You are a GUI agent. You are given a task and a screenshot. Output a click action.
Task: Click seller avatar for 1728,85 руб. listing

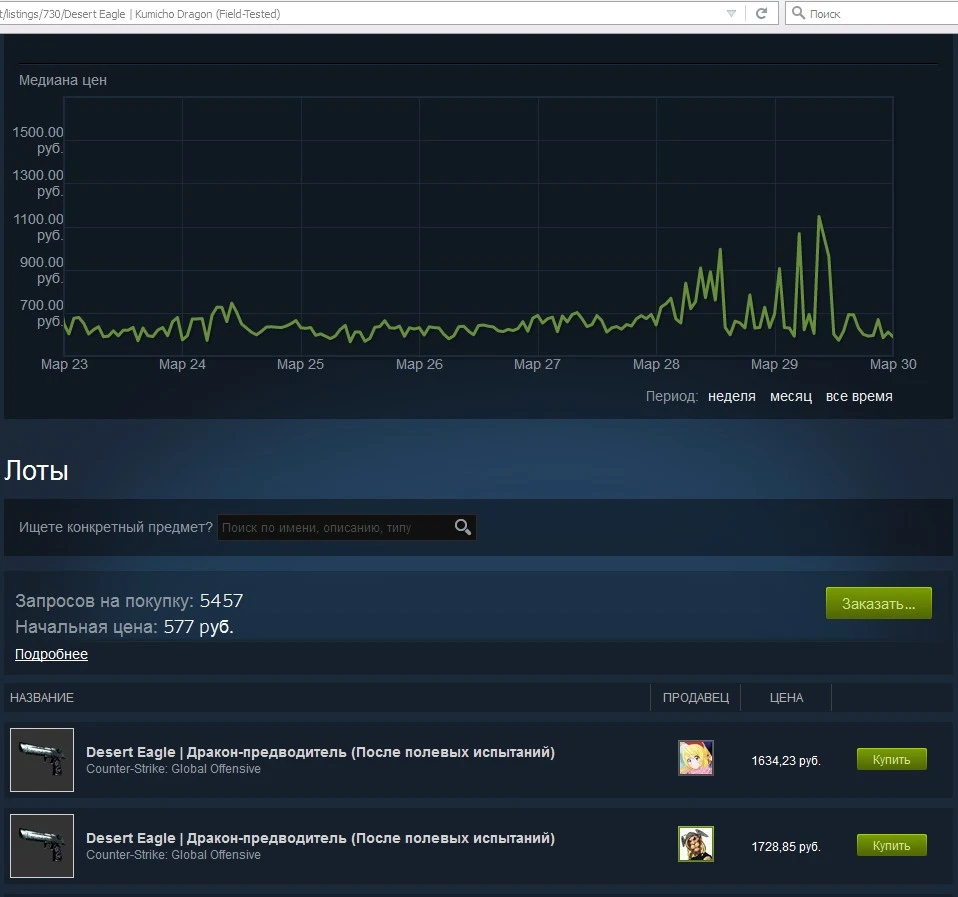click(x=696, y=844)
